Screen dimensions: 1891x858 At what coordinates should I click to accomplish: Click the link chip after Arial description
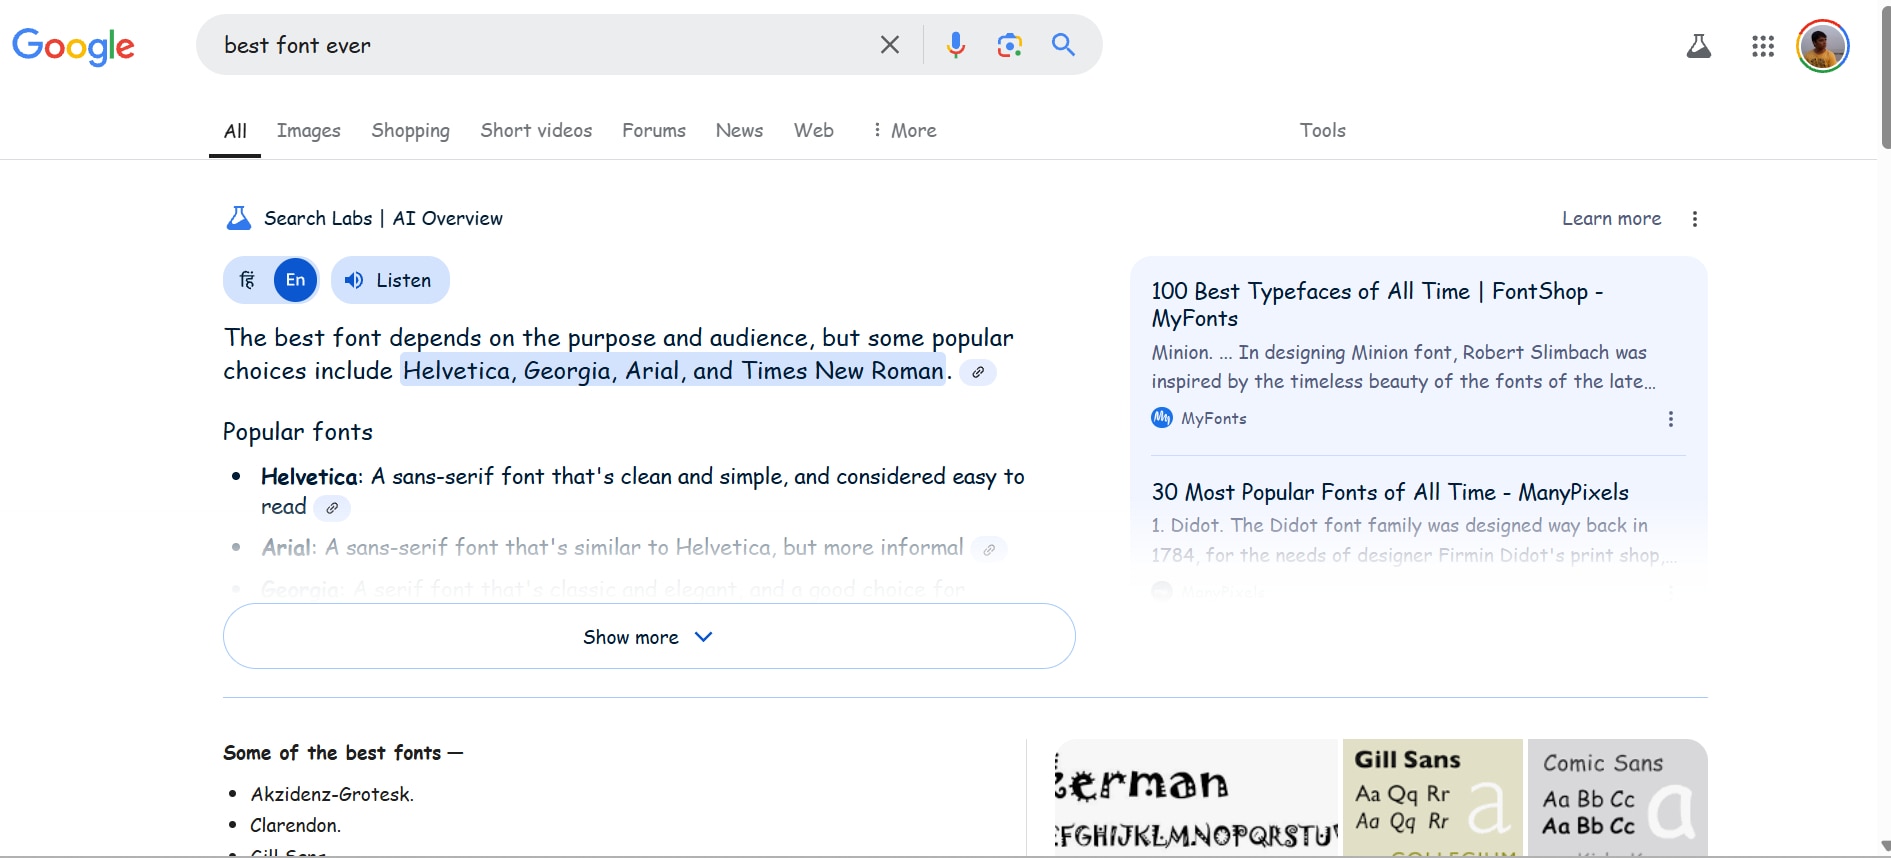(x=989, y=549)
